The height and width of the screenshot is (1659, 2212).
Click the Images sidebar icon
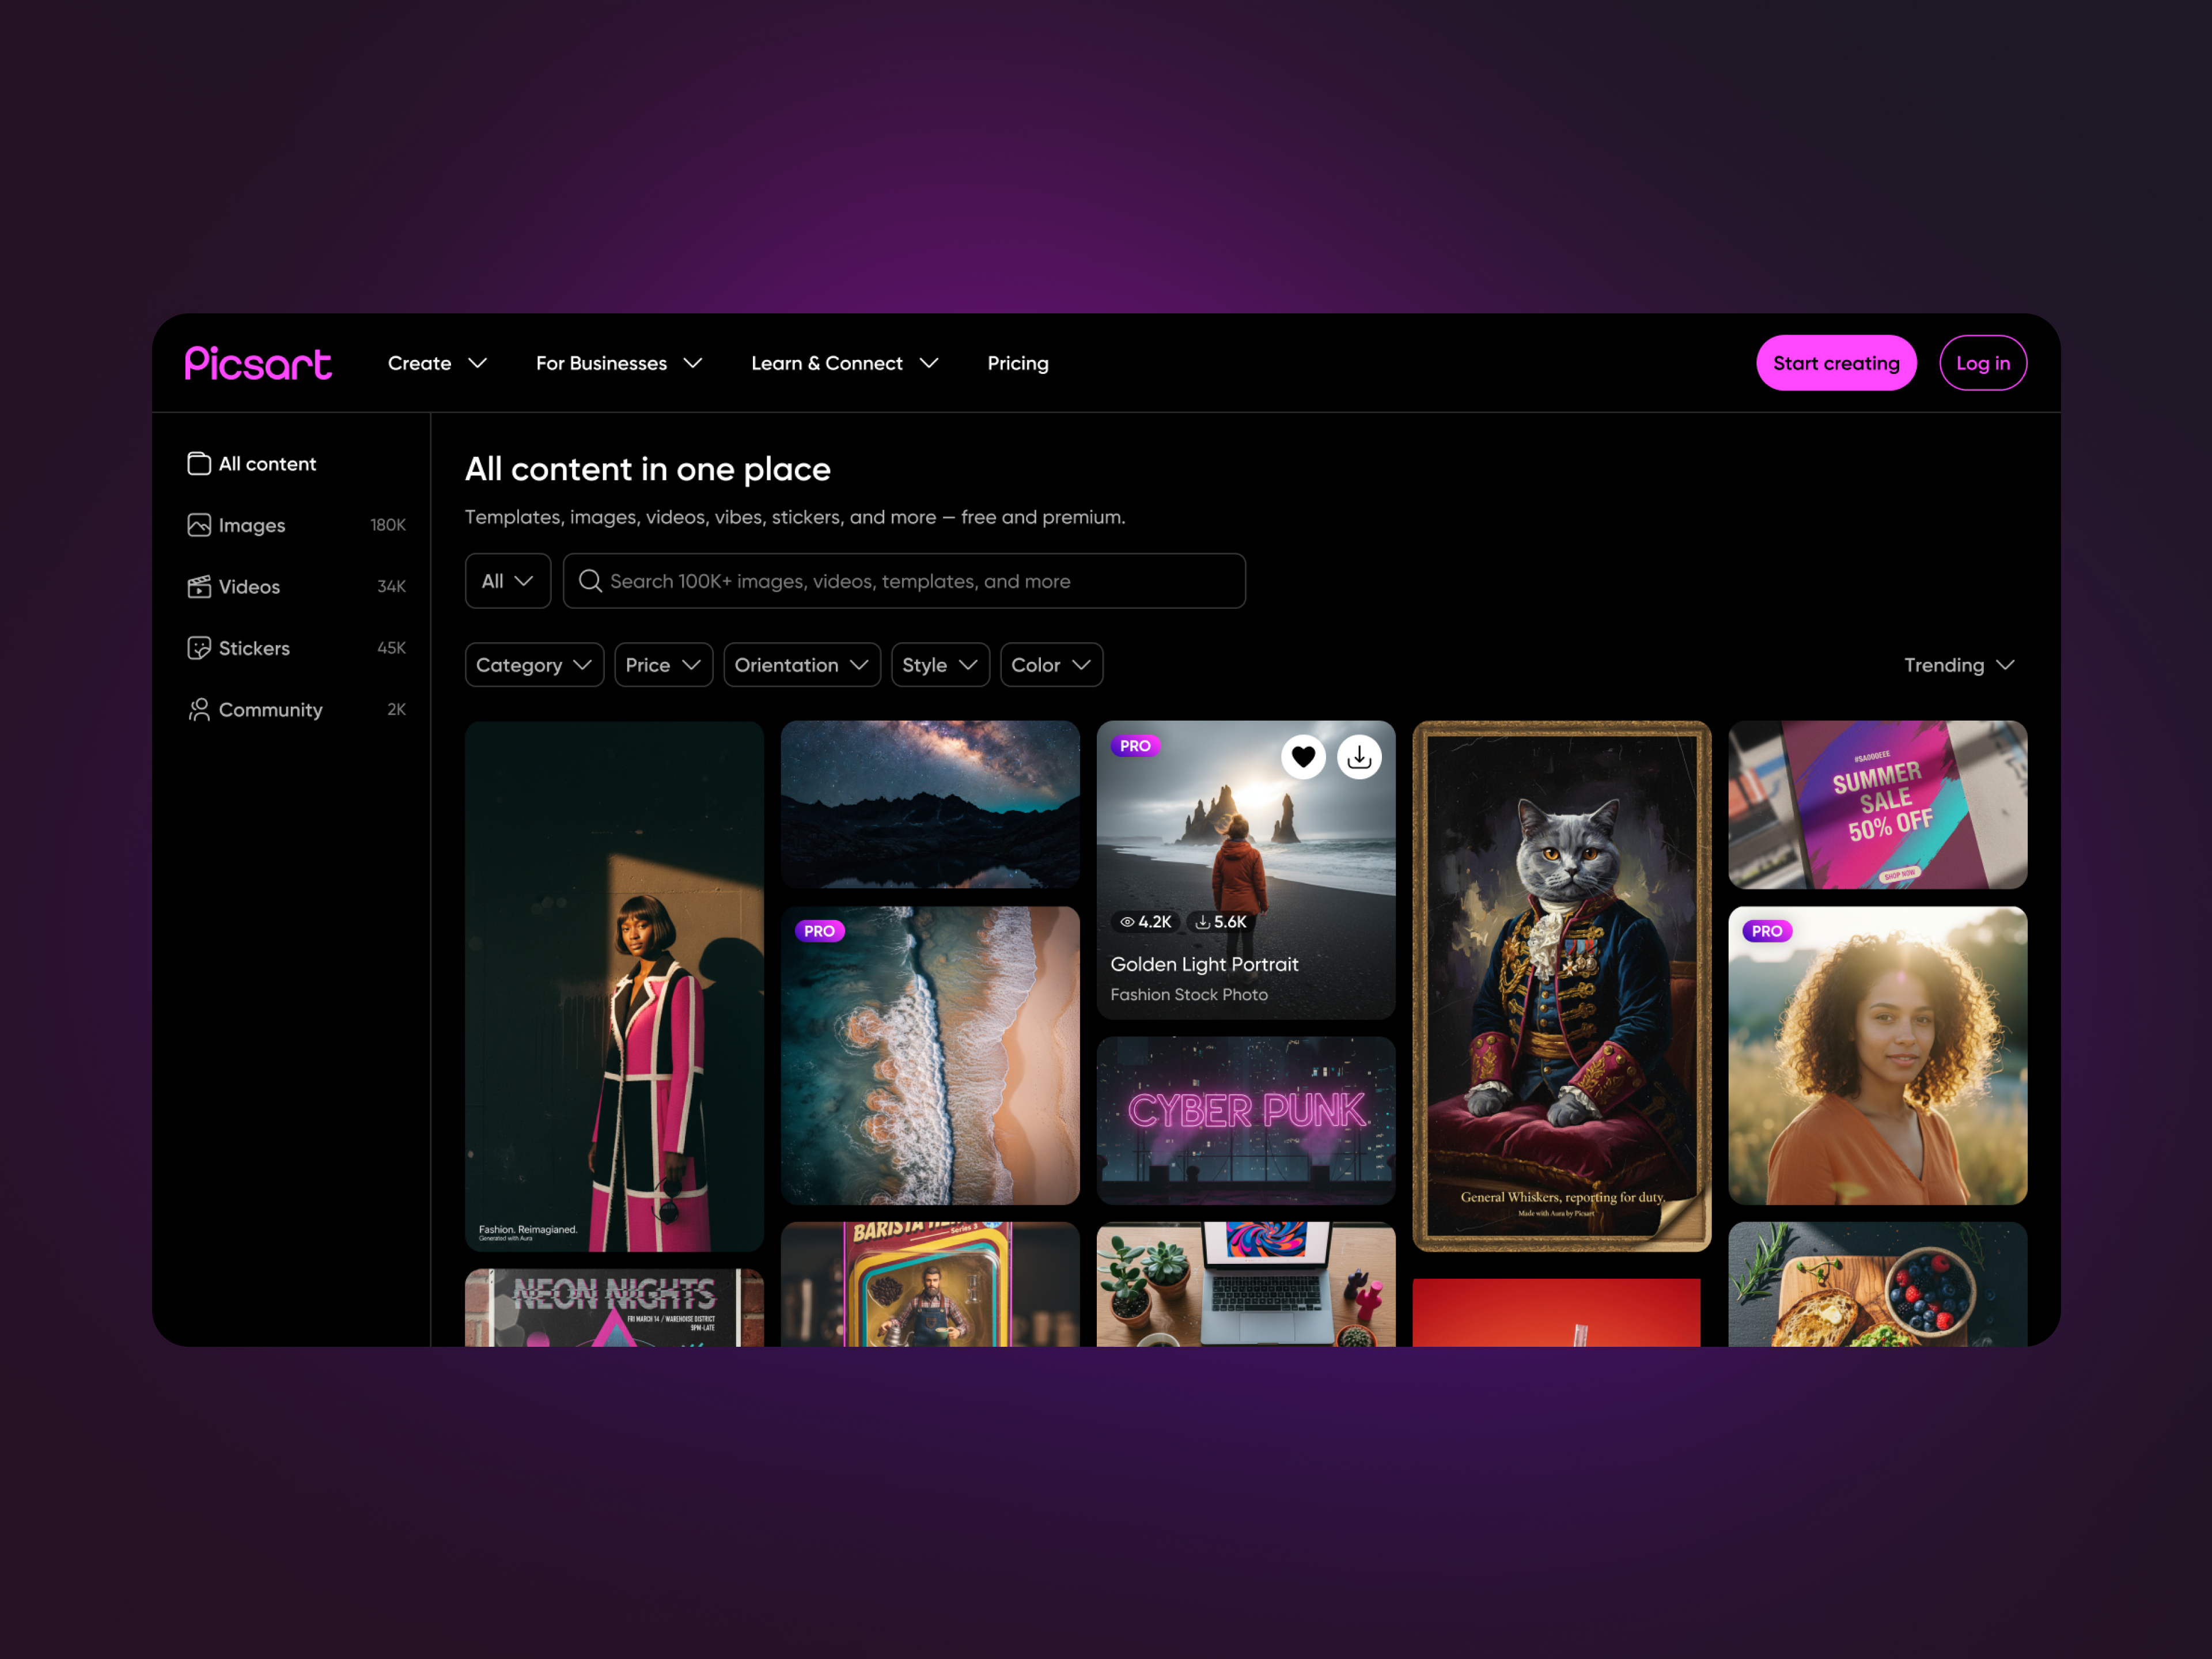click(199, 525)
